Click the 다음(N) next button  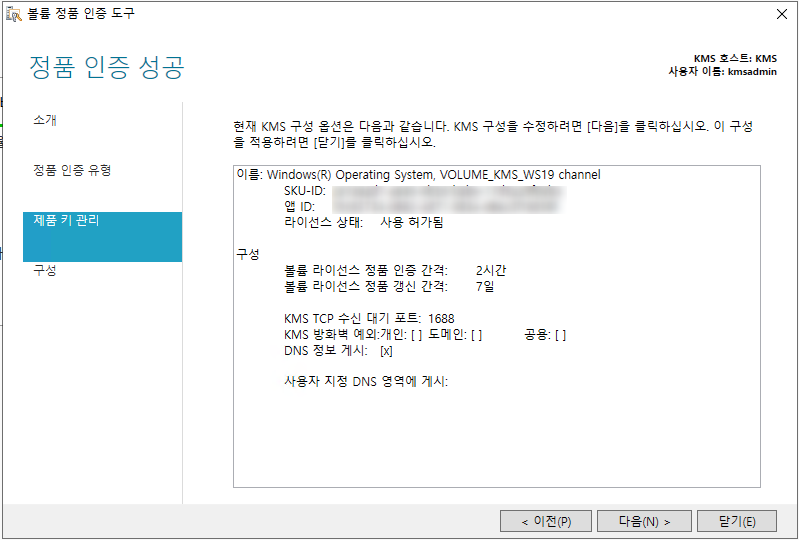tap(644, 521)
